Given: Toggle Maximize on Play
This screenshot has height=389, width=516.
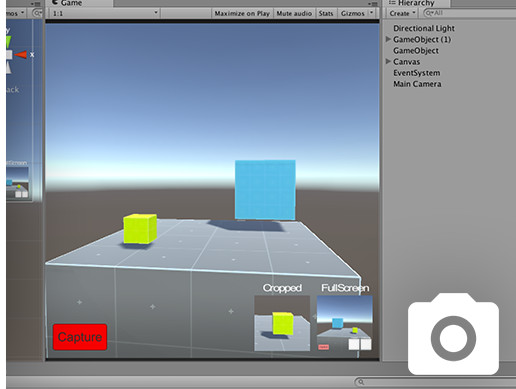Looking at the screenshot, I should pos(242,13).
